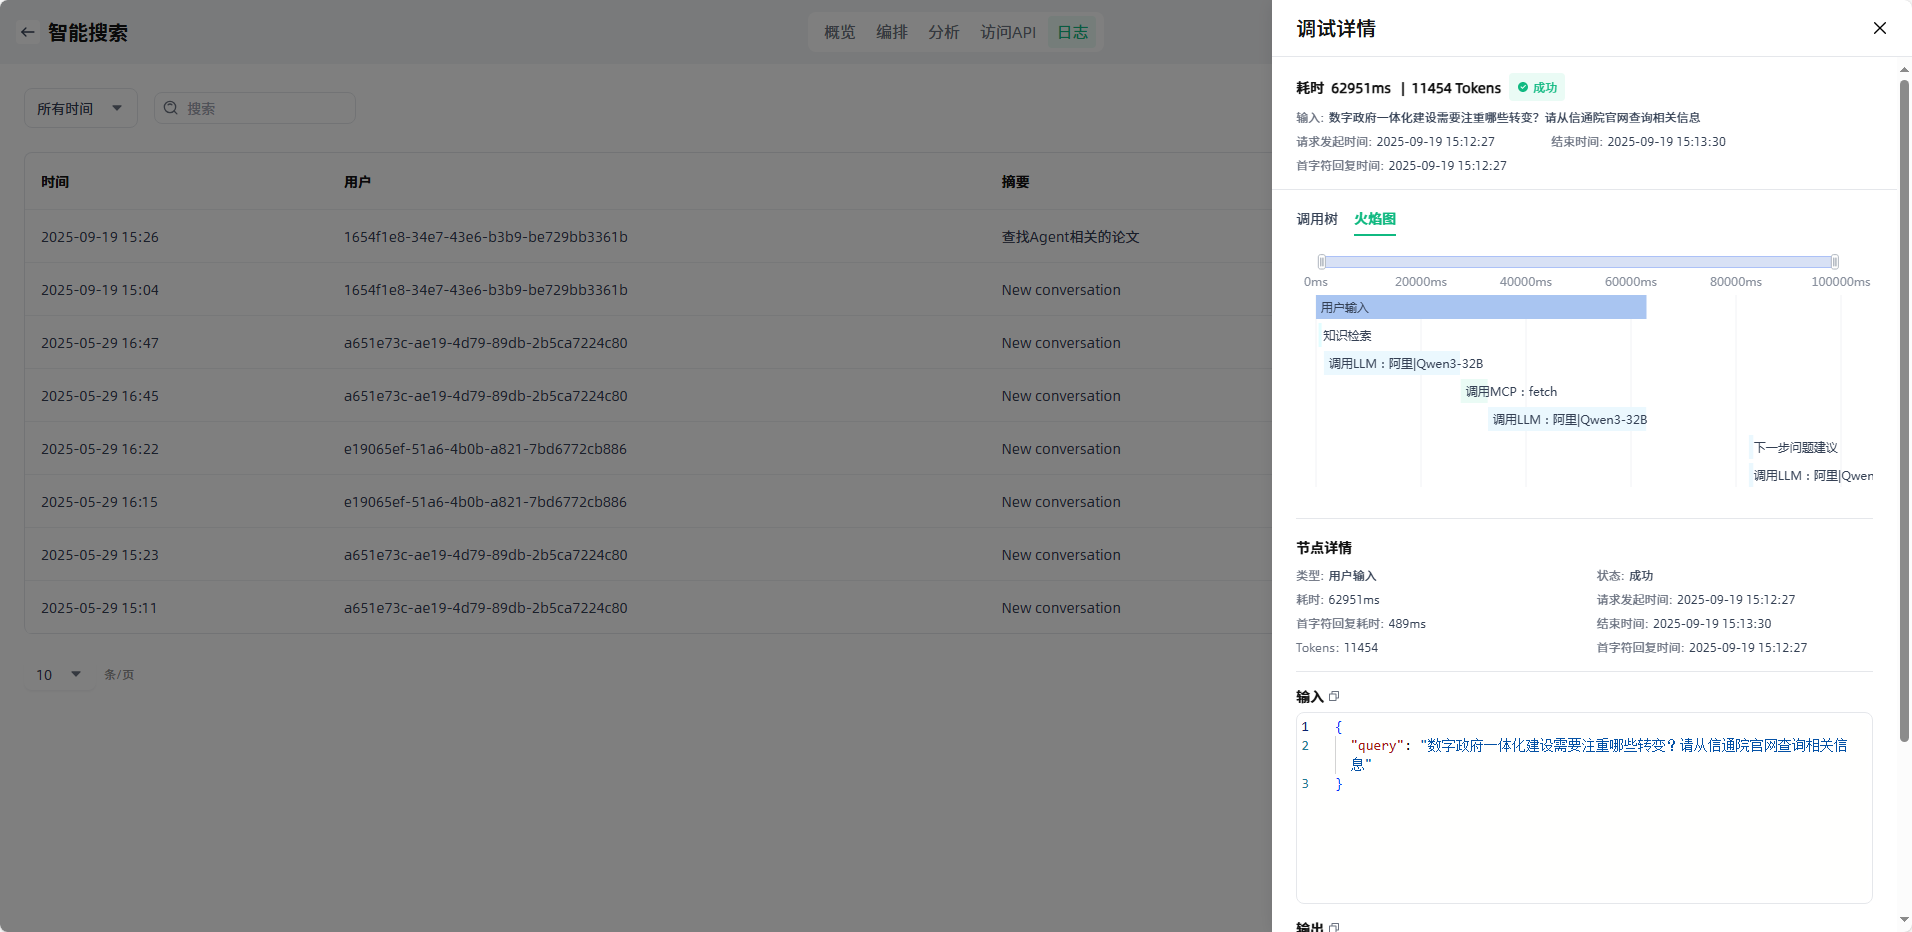Viewport: 1912px width, 932px height.
Task: Click the 分析 tab
Action: pos(943,32)
